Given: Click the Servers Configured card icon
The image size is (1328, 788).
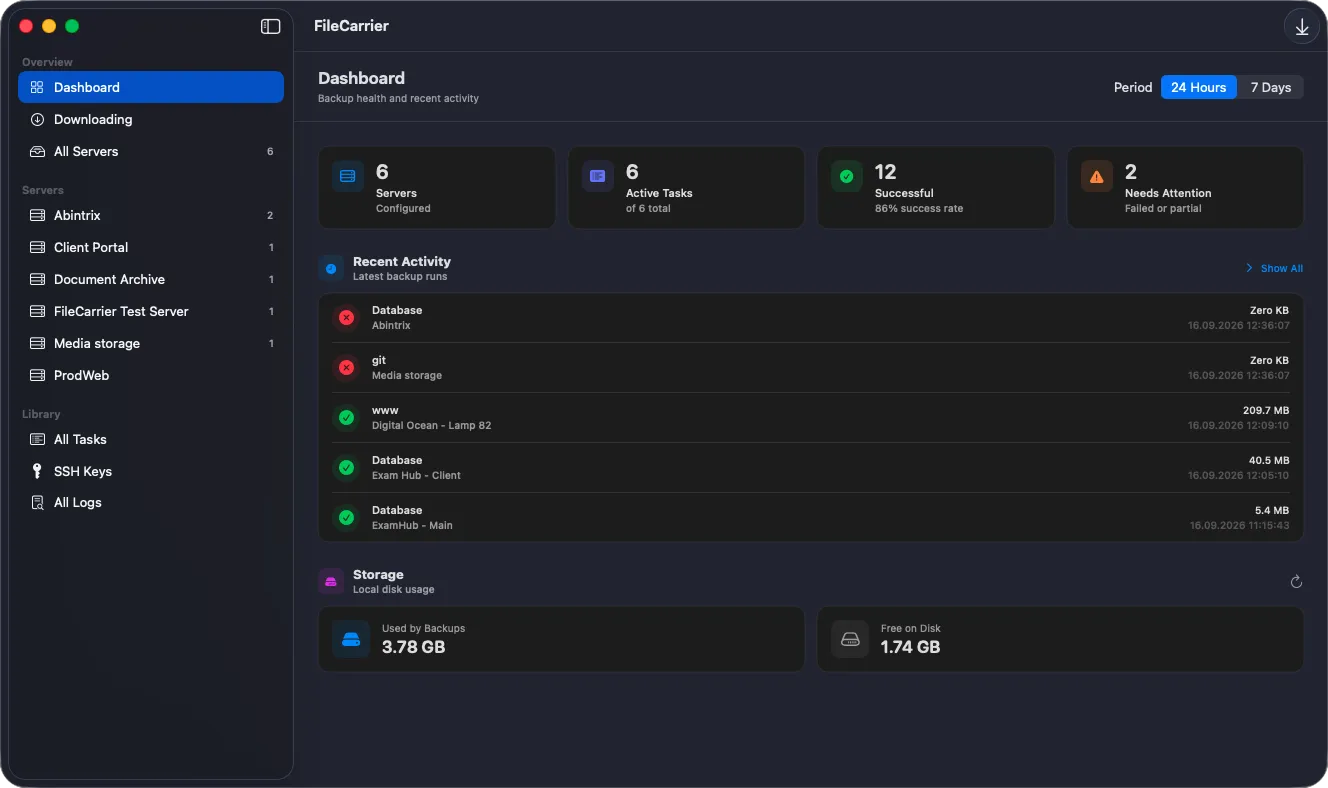Looking at the screenshot, I should 348,176.
